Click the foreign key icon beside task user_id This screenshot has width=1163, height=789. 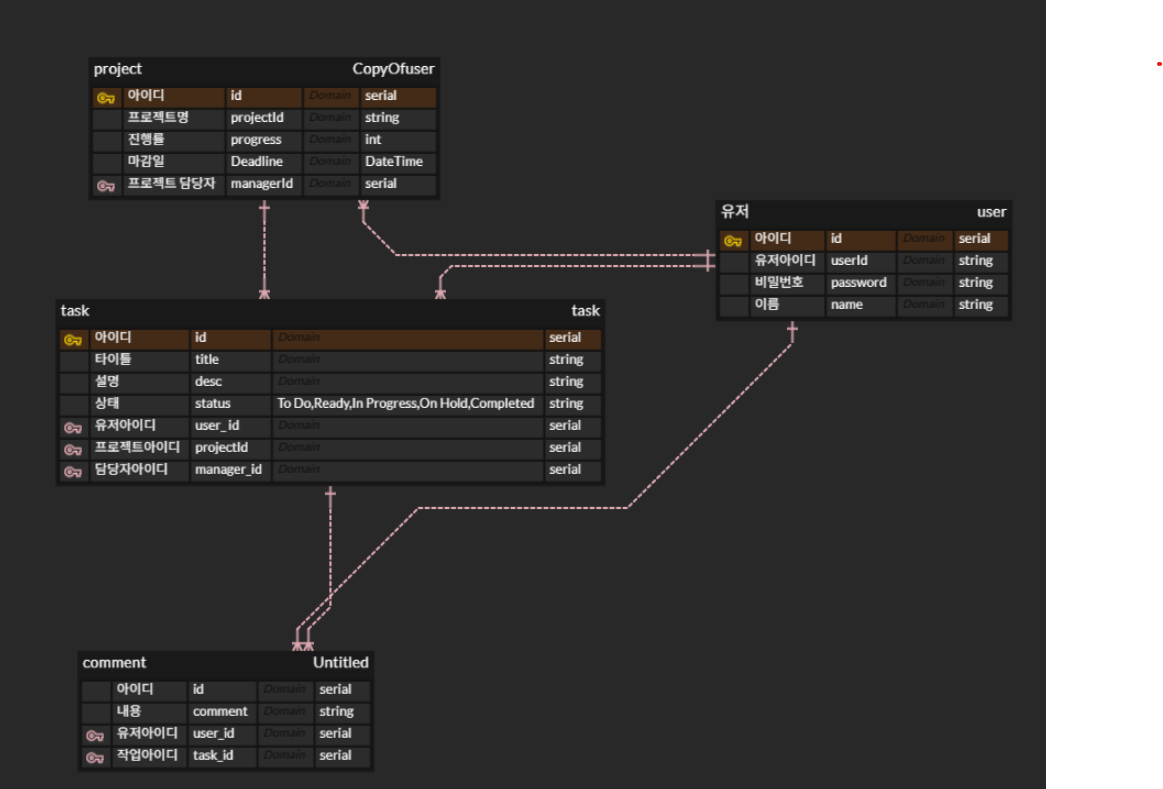click(73, 428)
